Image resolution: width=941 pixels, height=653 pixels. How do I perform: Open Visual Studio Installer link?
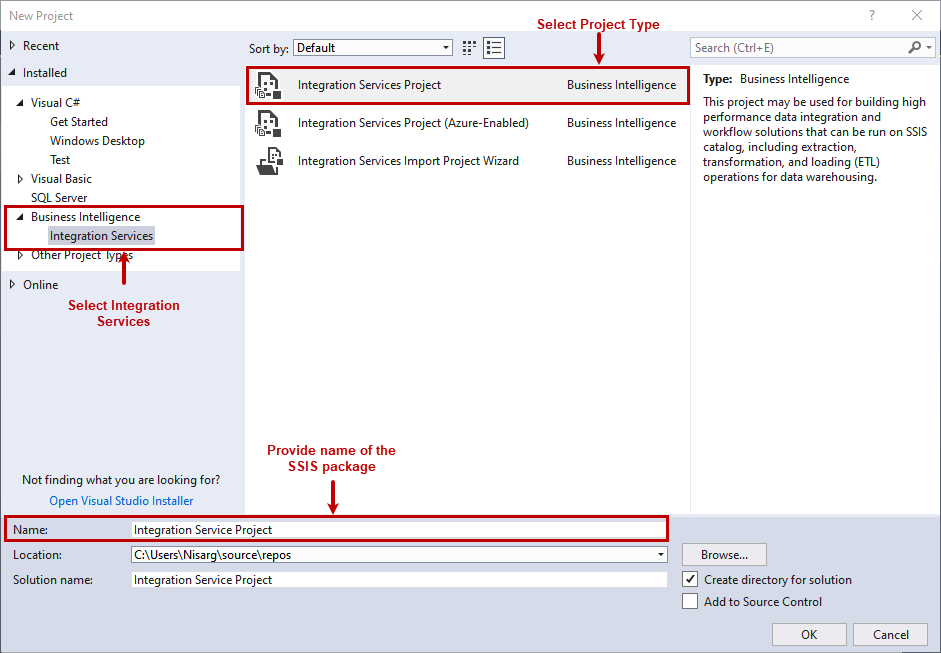pyautogui.click(x=121, y=501)
